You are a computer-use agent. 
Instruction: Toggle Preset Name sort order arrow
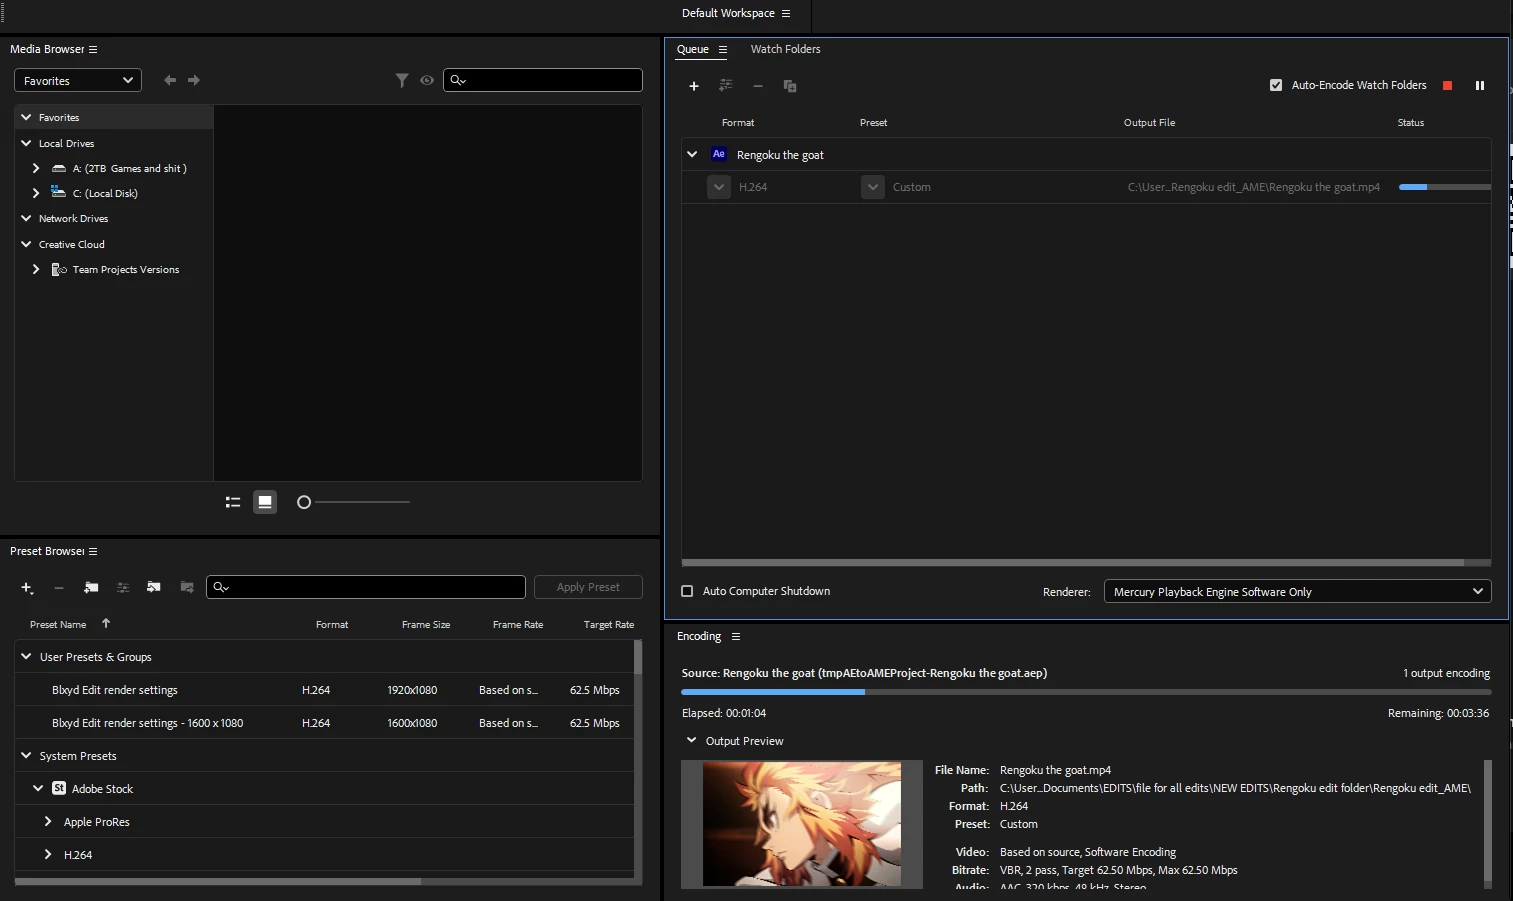point(106,623)
